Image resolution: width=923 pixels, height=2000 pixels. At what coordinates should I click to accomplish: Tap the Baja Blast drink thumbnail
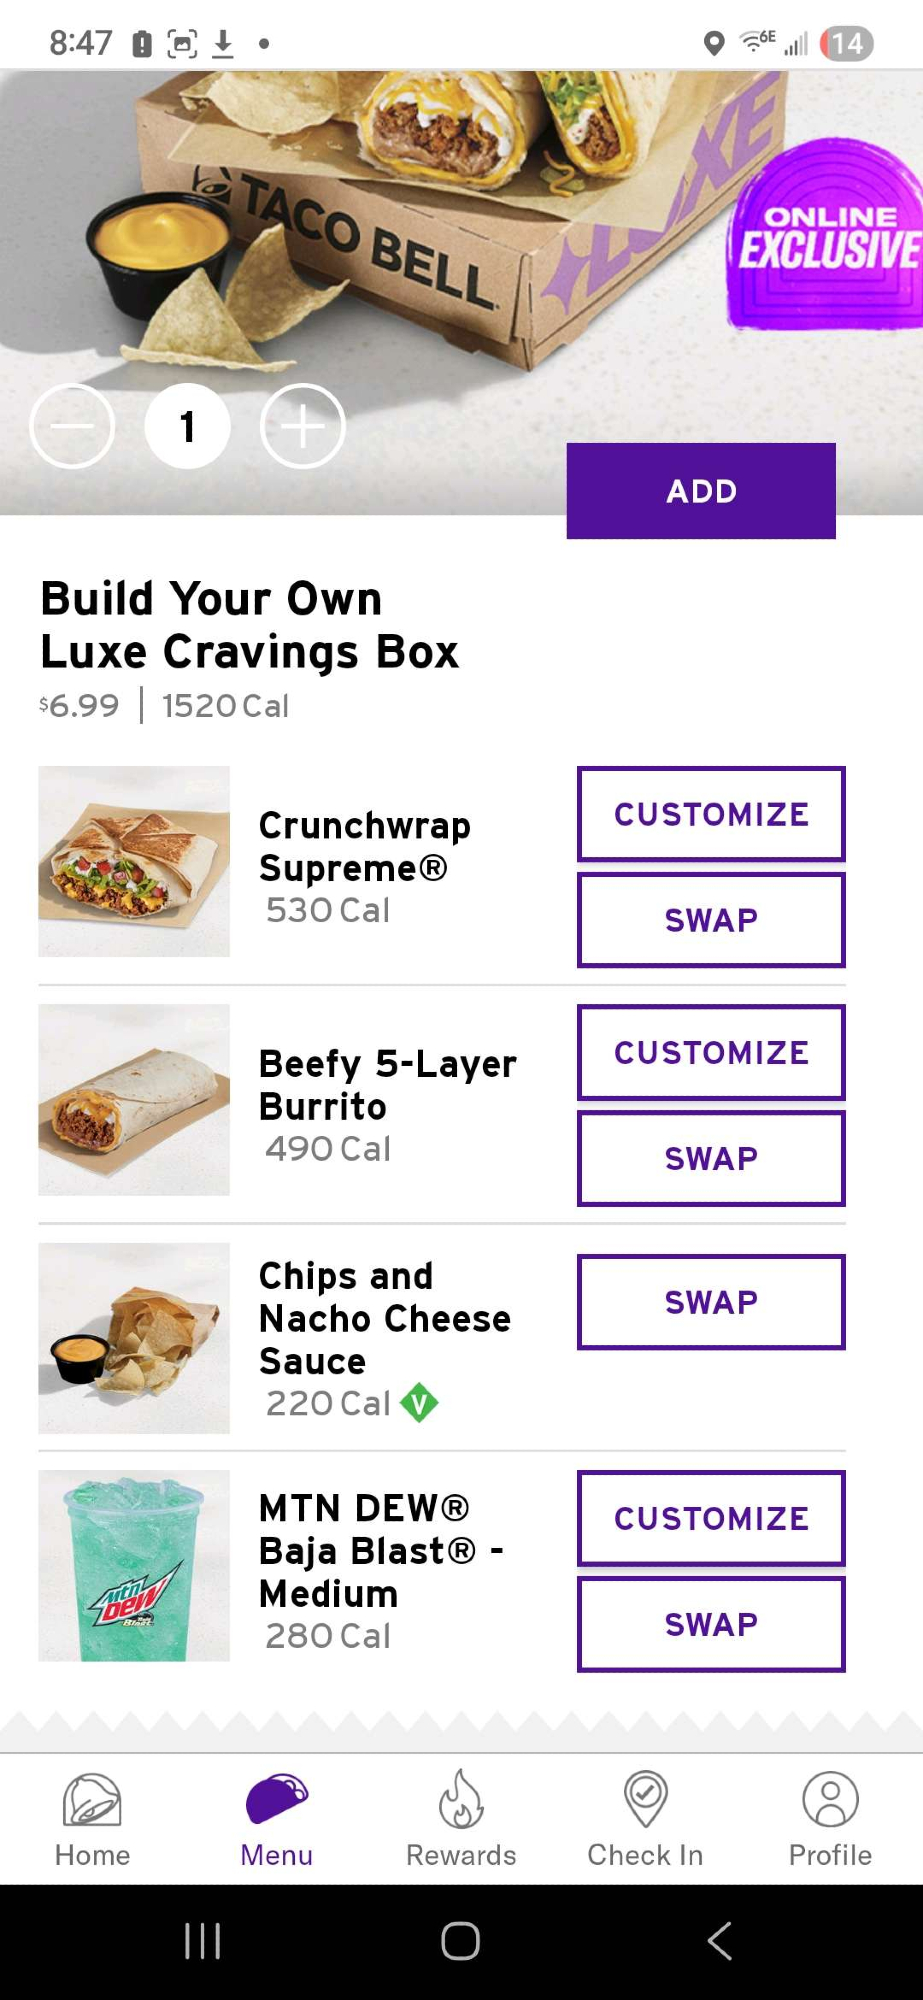134,1566
